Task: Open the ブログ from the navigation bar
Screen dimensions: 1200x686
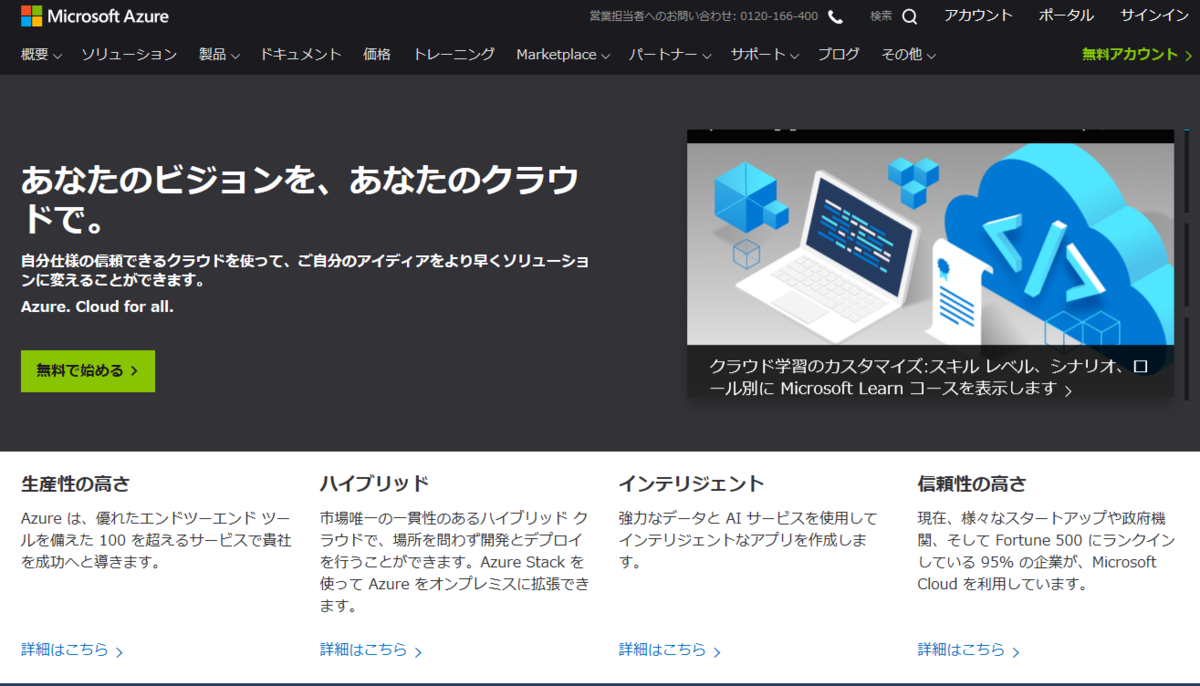Action: tap(838, 55)
